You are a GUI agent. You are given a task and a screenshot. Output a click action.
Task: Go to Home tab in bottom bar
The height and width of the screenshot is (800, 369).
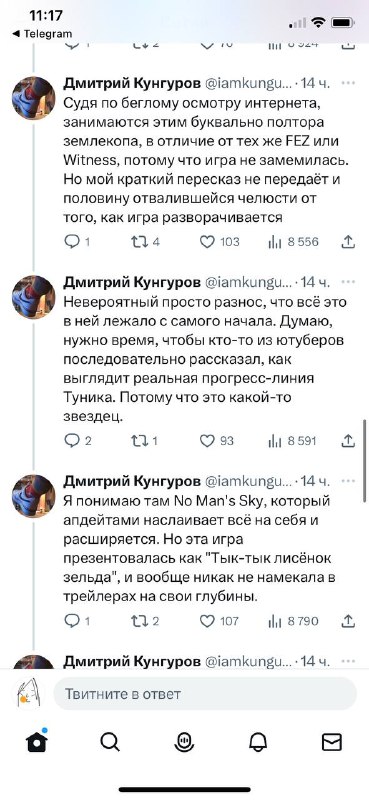(37, 741)
